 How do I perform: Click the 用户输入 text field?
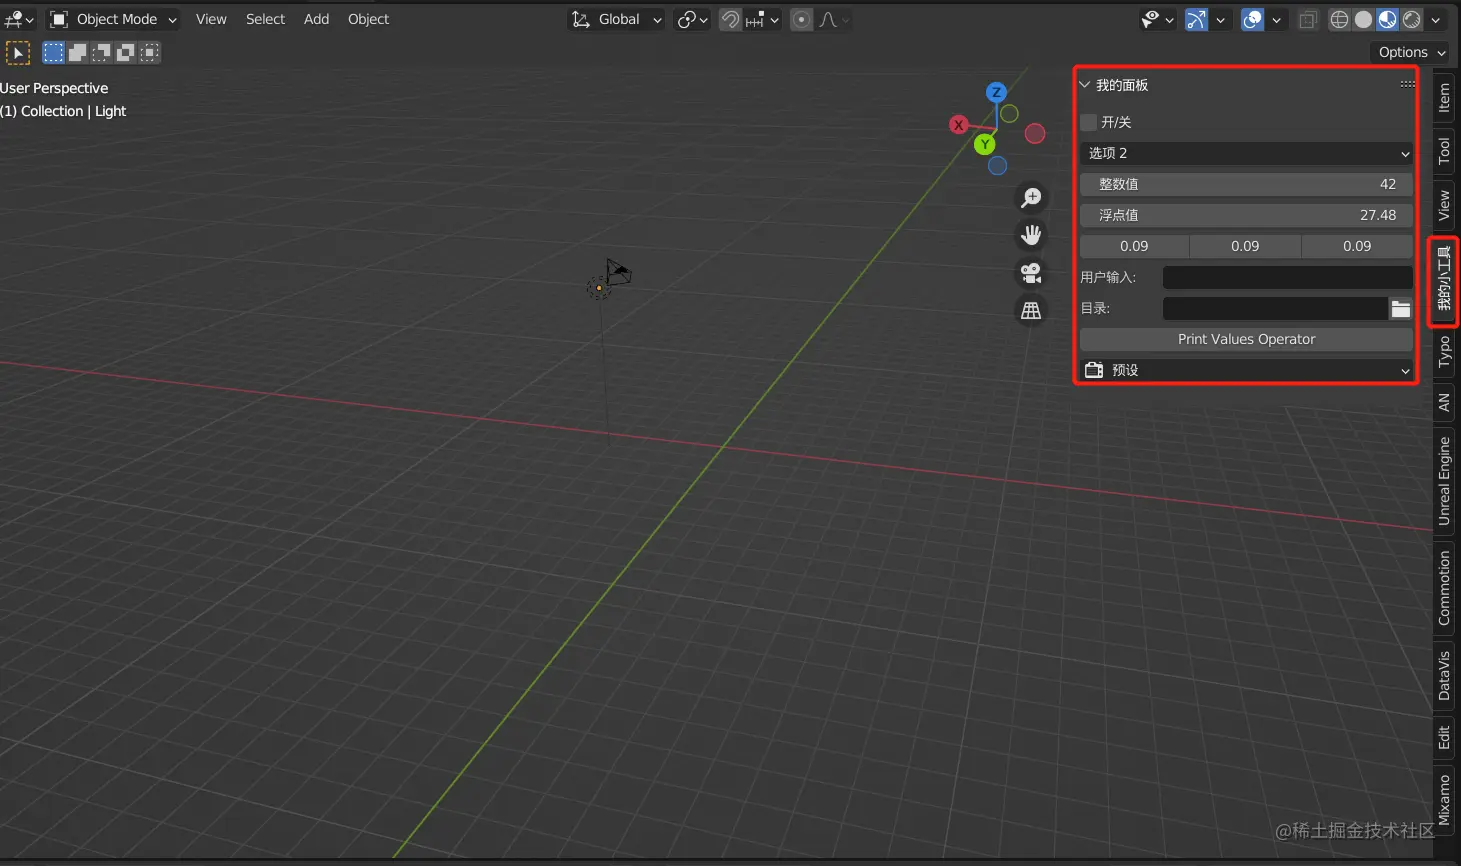click(1288, 277)
